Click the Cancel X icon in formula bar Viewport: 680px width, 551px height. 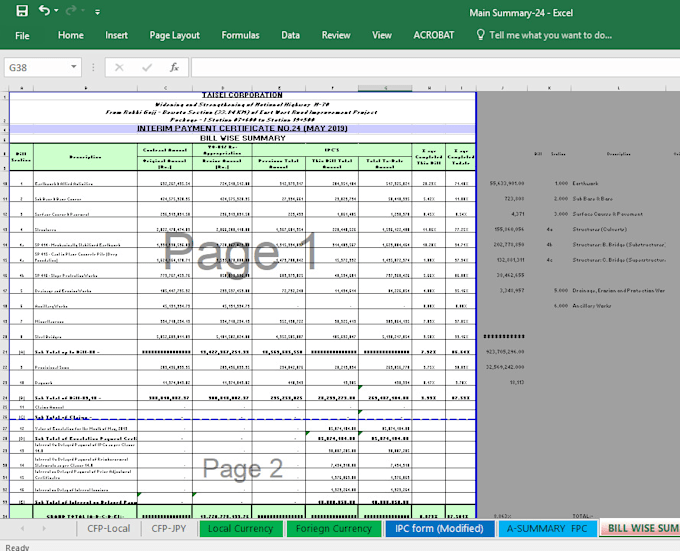[x=119, y=67]
